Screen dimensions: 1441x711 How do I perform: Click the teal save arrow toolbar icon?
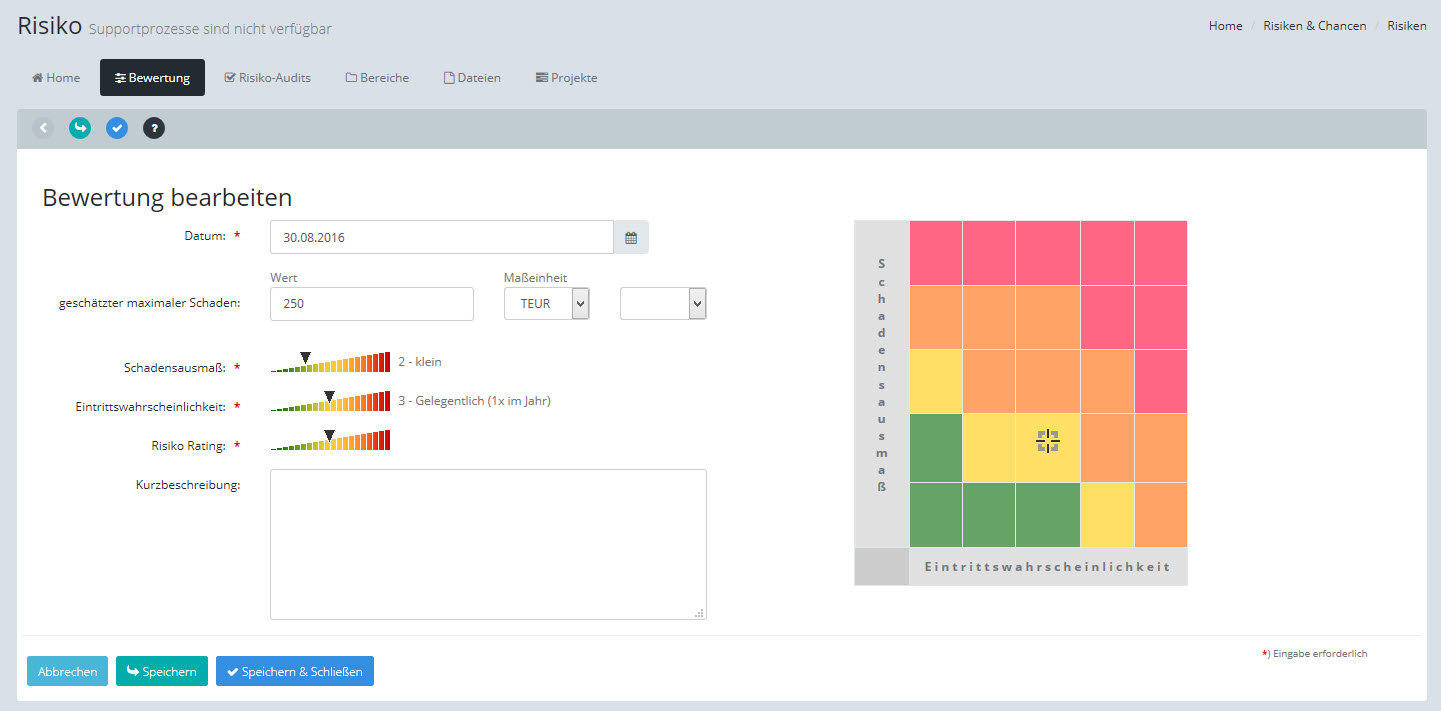tap(80, 128)
